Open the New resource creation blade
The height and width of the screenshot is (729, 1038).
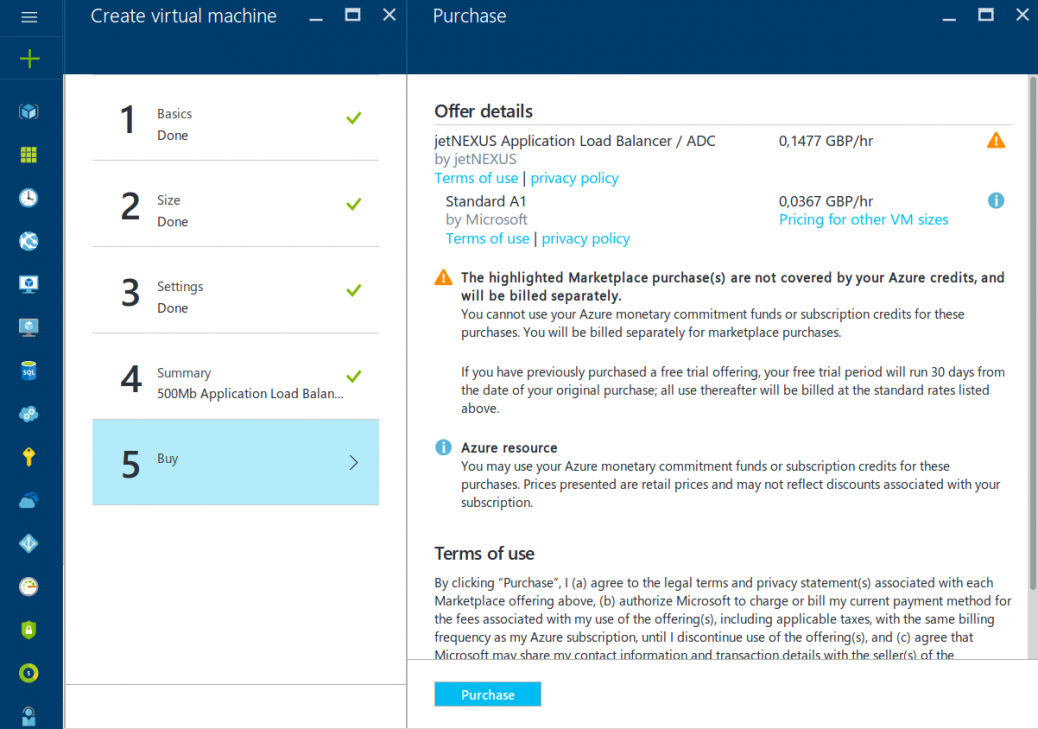tap(31, 58)
